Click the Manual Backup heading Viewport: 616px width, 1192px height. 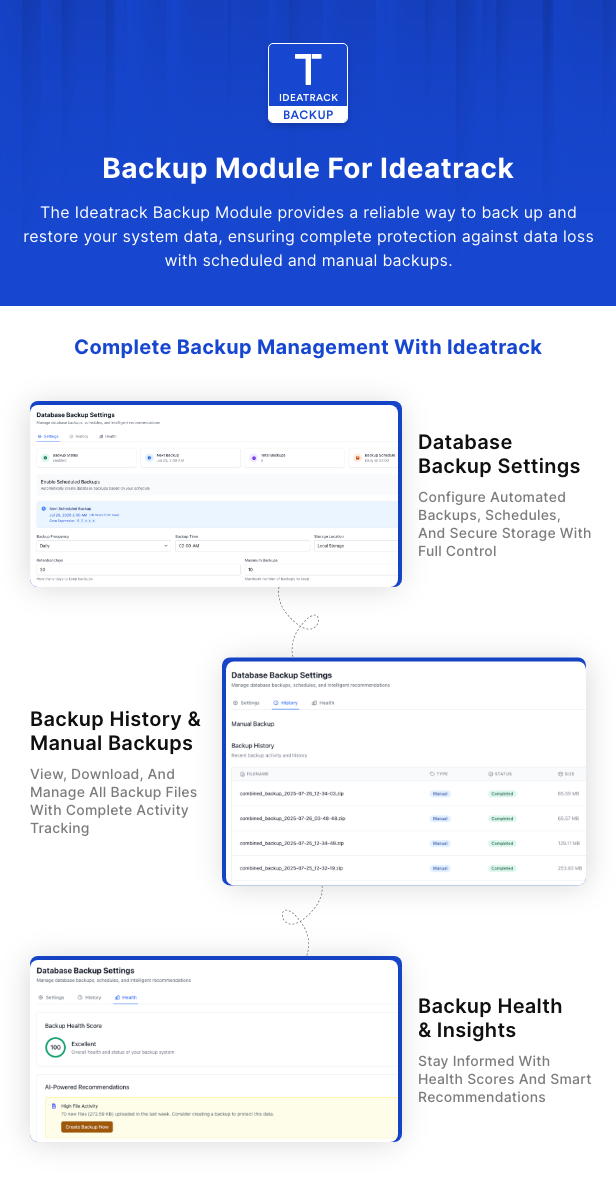click(252, 724)
